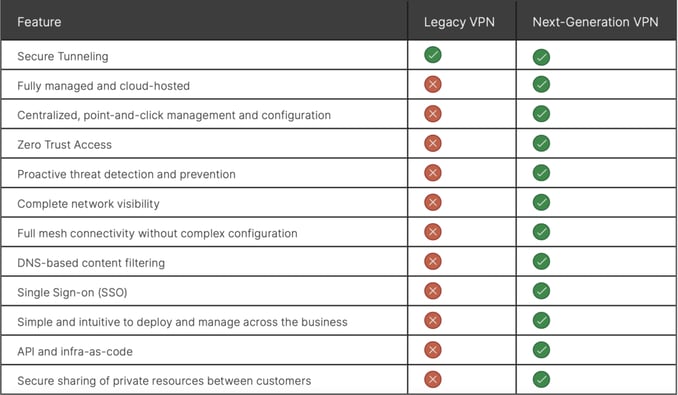
Task: Click the Next-Generation VPN check for Zero Trust Access
Action: pos(541,143)
